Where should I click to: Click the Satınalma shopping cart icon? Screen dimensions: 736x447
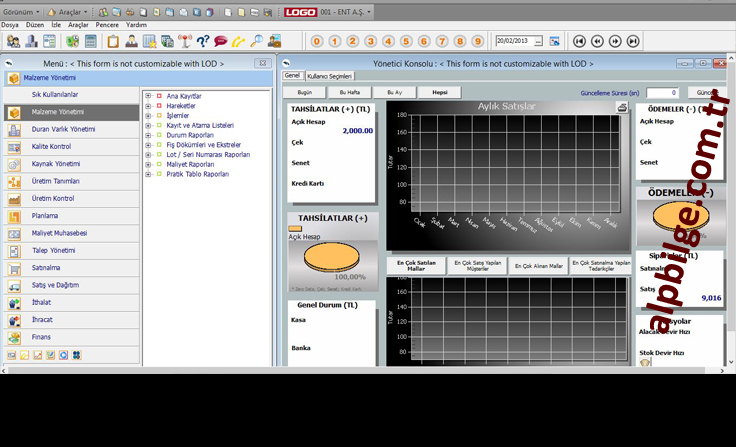click(x=14, y=268)
